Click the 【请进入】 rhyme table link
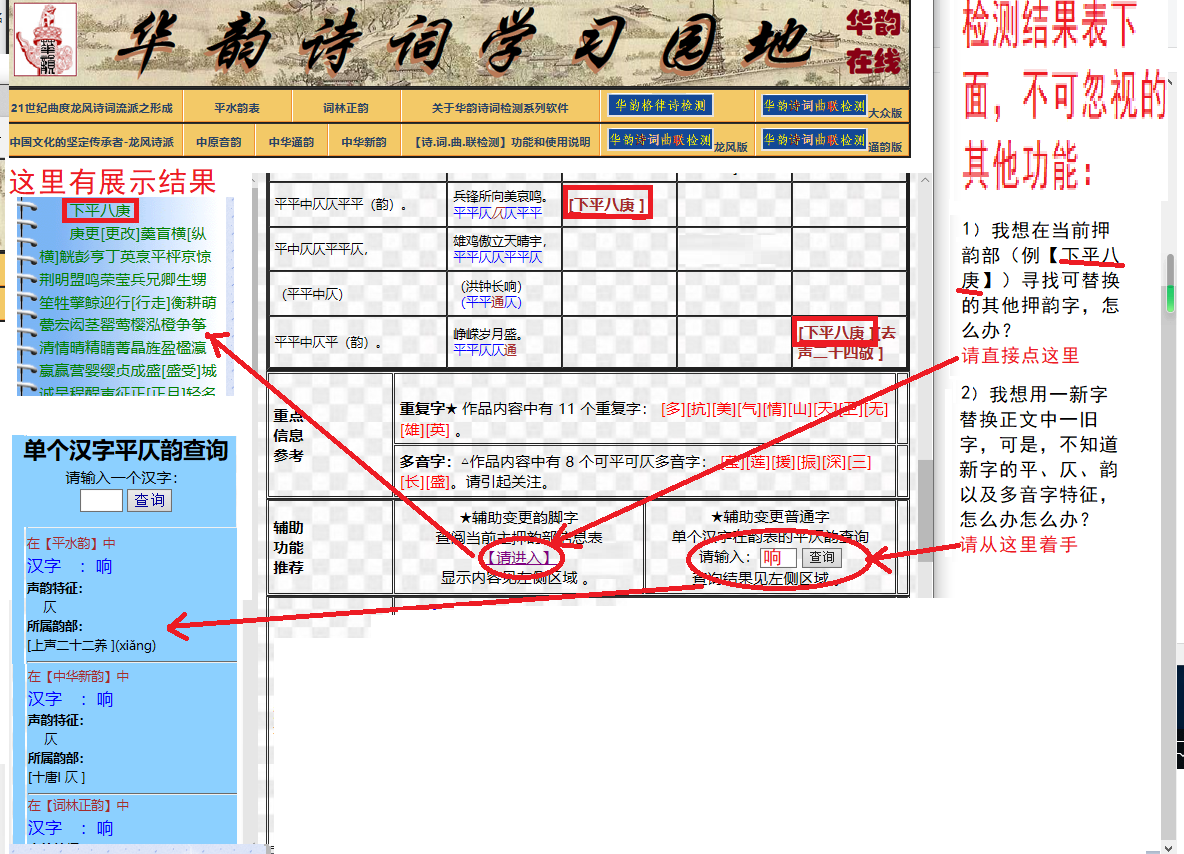 coord(518,557)
